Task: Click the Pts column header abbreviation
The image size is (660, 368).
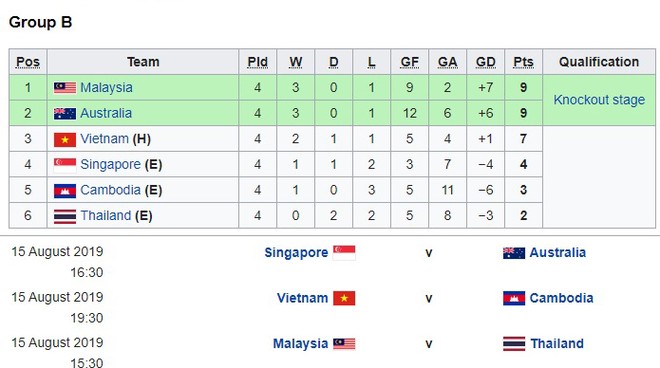Action: click(523, 62)
